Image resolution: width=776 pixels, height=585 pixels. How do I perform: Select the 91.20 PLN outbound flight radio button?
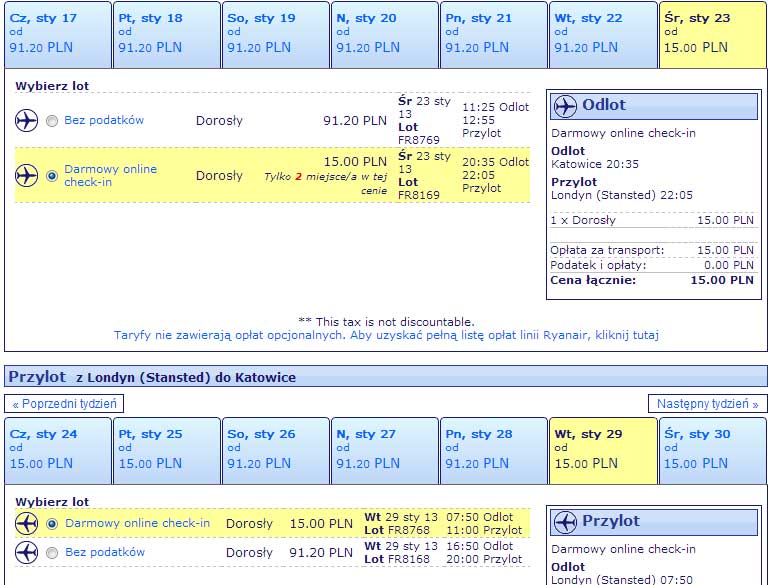pos(52,121)
